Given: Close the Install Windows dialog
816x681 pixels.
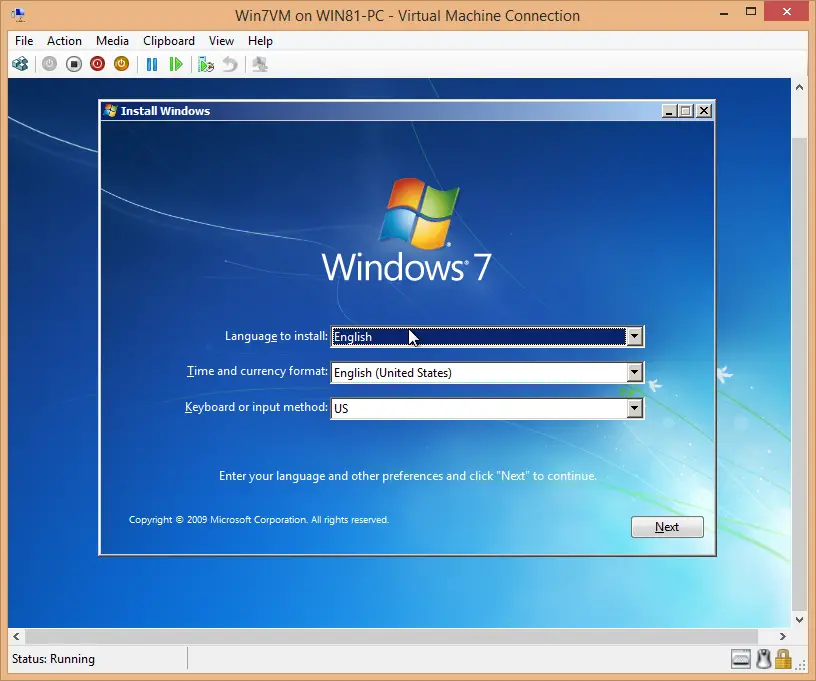Looking at the screenshot, I should point(704,111).
